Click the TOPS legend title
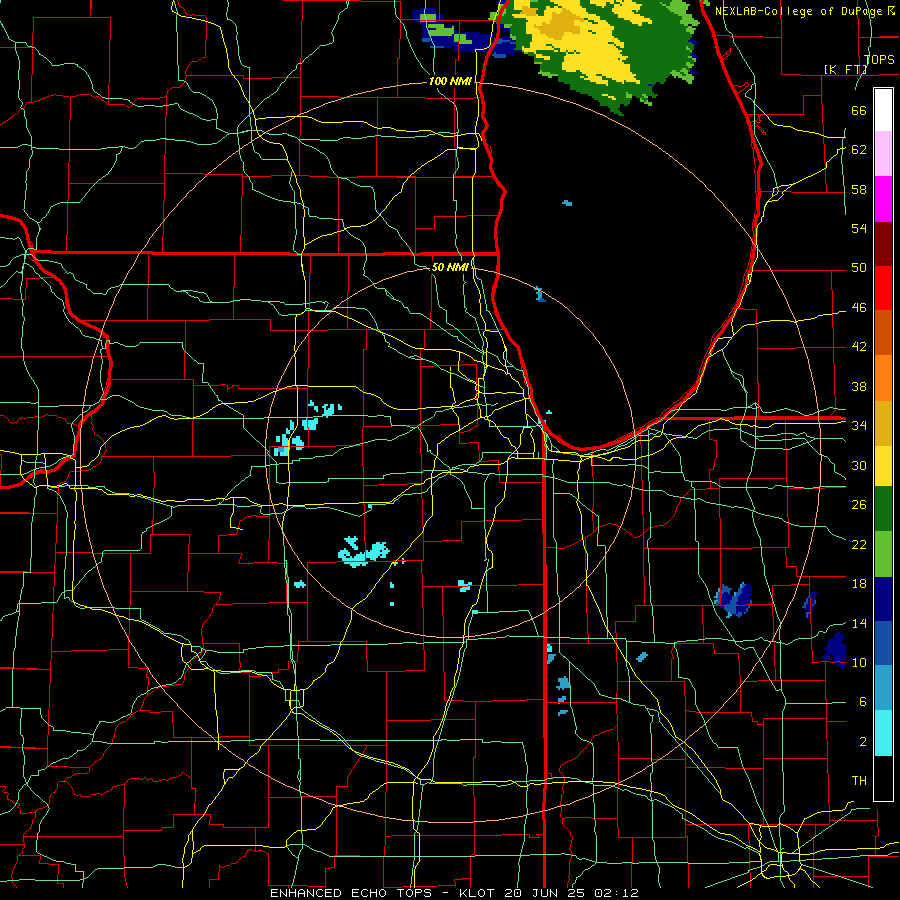Image resolution: width=900 pixels, height=900 pixels. (x=879, y=59)
